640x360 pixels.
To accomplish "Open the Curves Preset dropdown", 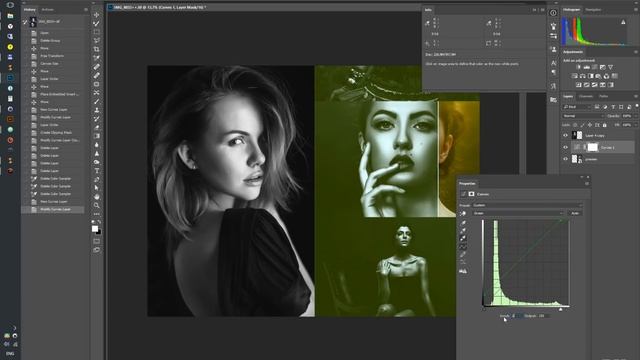I will coord(527,205).
